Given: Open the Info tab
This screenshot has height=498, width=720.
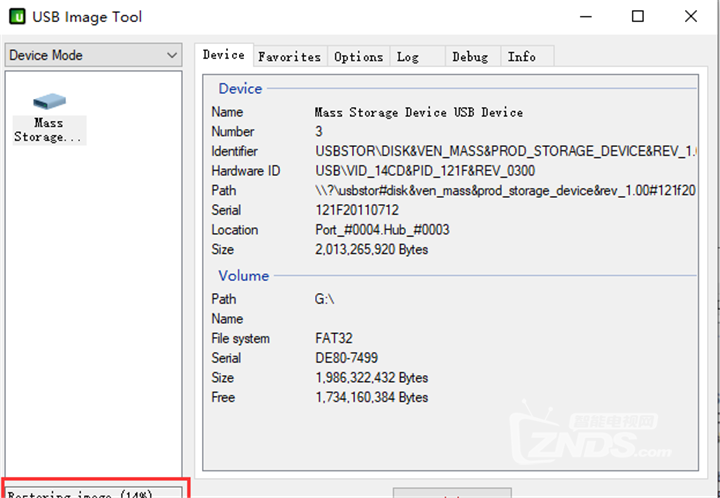Looking at the screenshot, I should (527, 57).
